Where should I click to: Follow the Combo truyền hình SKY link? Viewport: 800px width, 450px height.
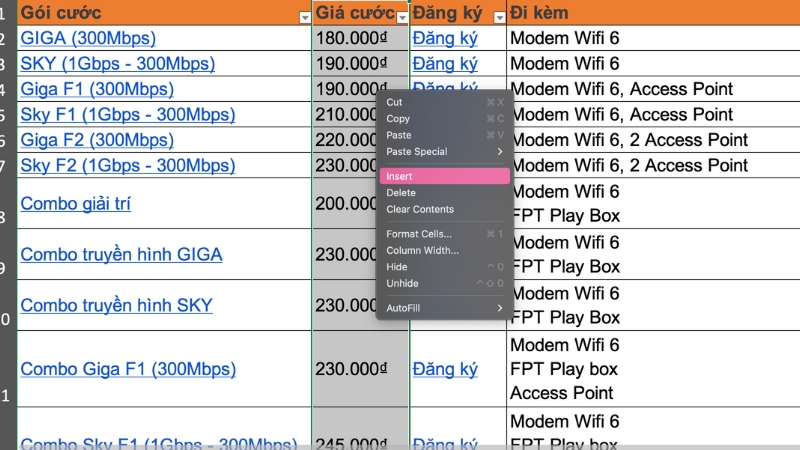(117, 305)
